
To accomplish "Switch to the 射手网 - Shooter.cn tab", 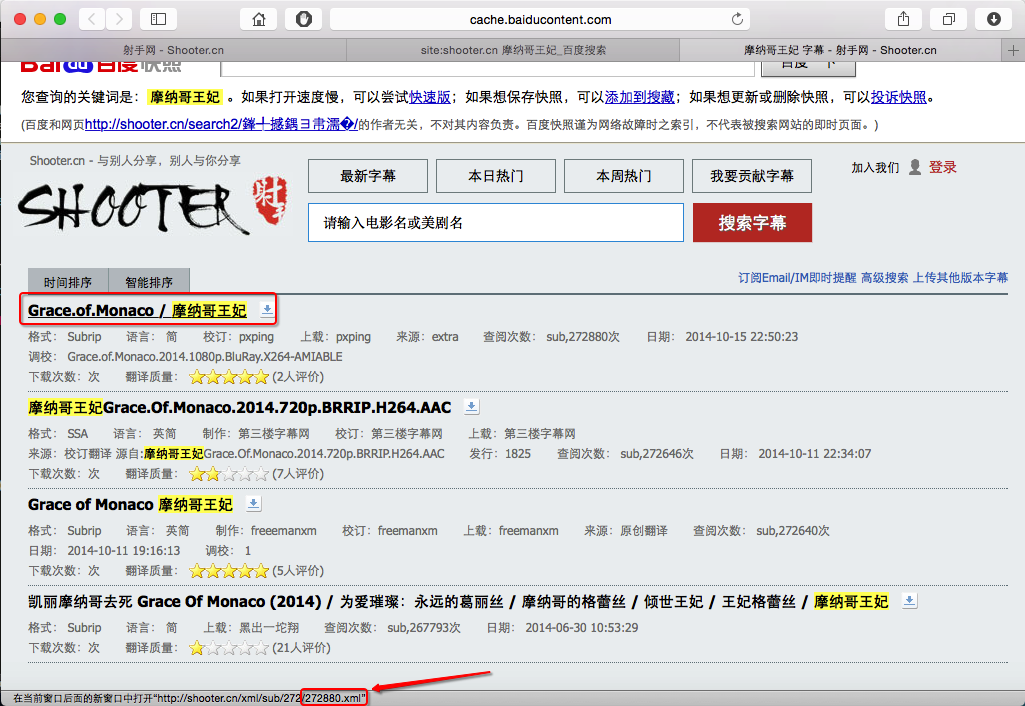I will click(x=173, y=50).
